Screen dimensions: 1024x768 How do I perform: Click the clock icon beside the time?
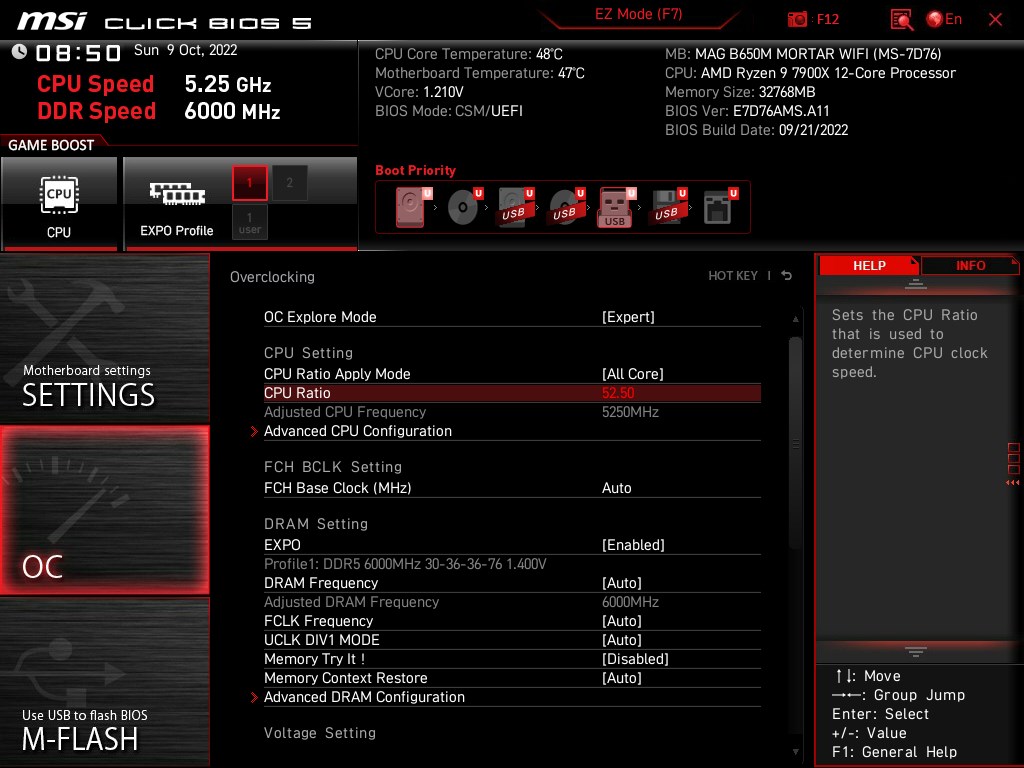point(19,52)
